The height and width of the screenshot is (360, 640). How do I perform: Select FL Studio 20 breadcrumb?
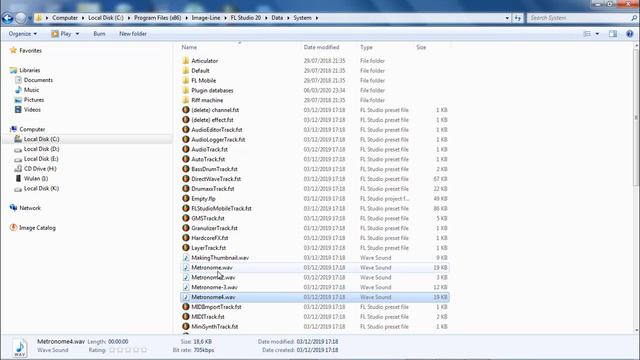click(246, 18)
